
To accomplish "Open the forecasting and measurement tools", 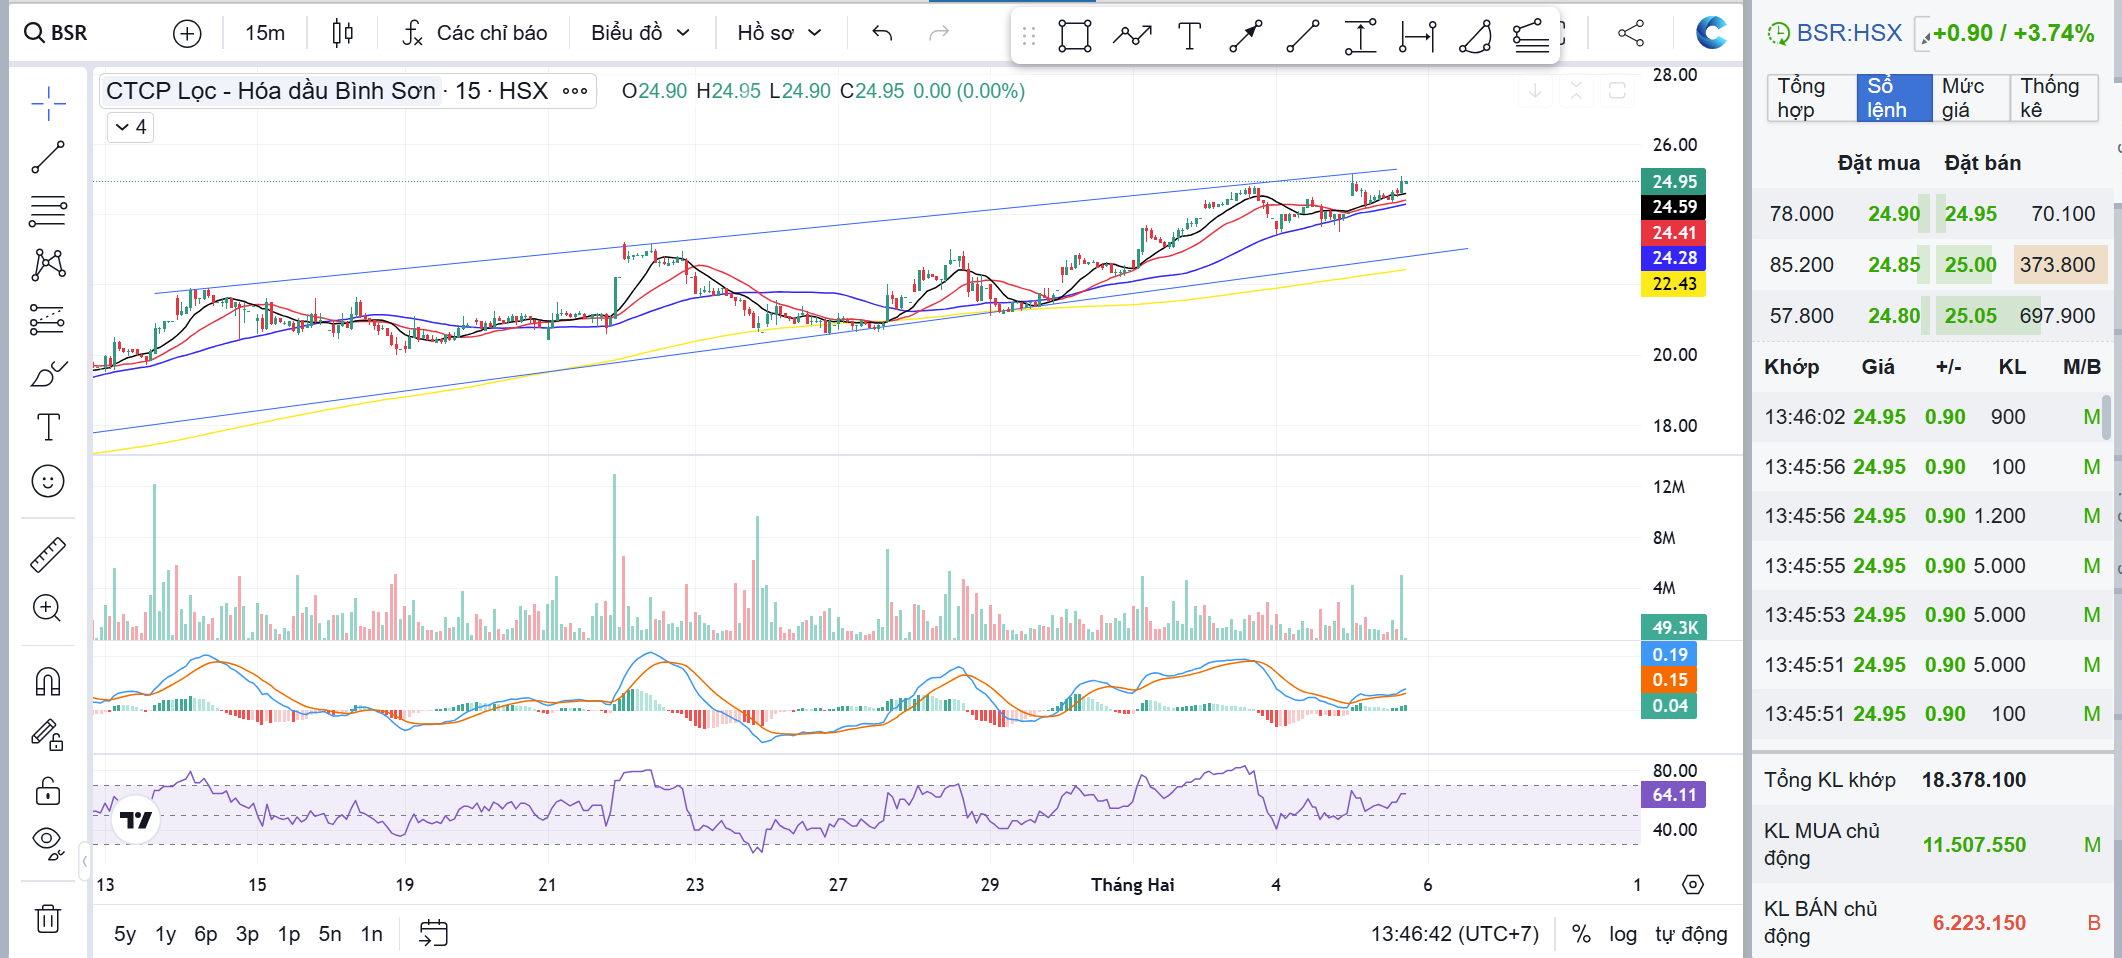I will tap(48, 319).
